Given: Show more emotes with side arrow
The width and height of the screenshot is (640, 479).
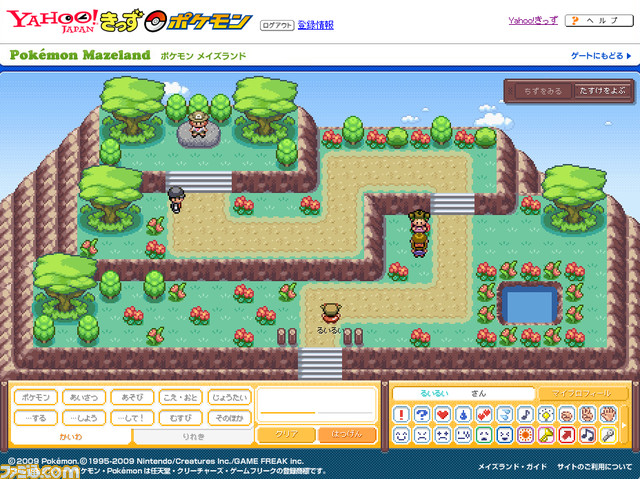Looking at the screenshot, I should click(x=624, y=425).
